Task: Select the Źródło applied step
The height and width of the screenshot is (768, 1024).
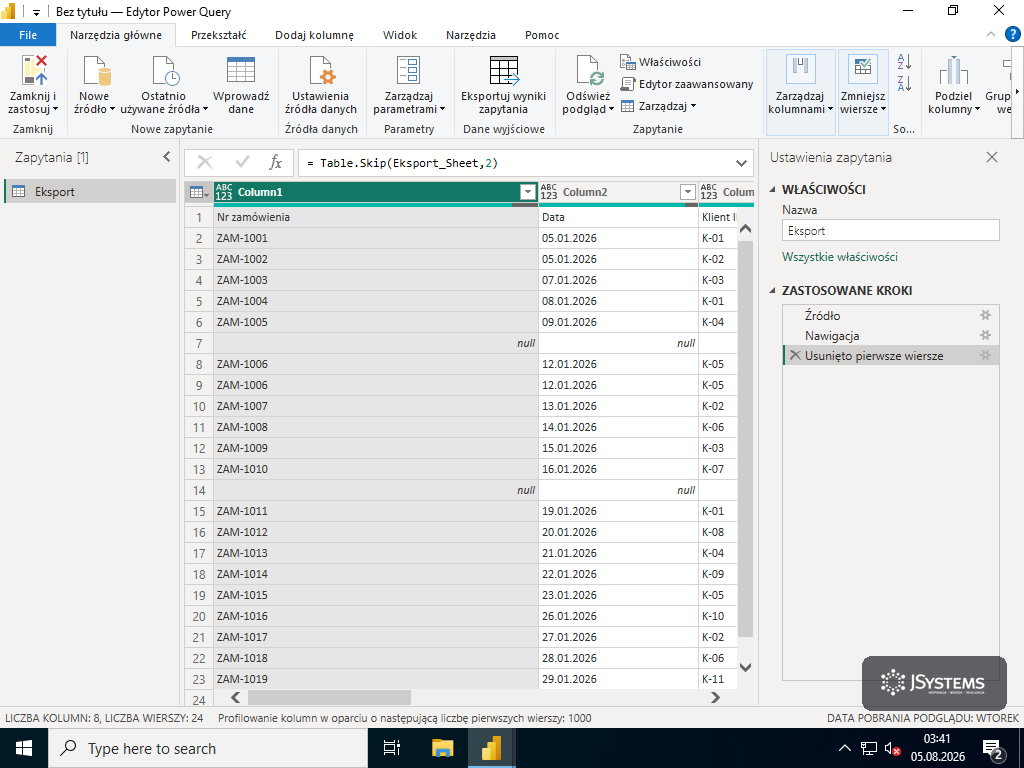Action: tap(822, 315)
